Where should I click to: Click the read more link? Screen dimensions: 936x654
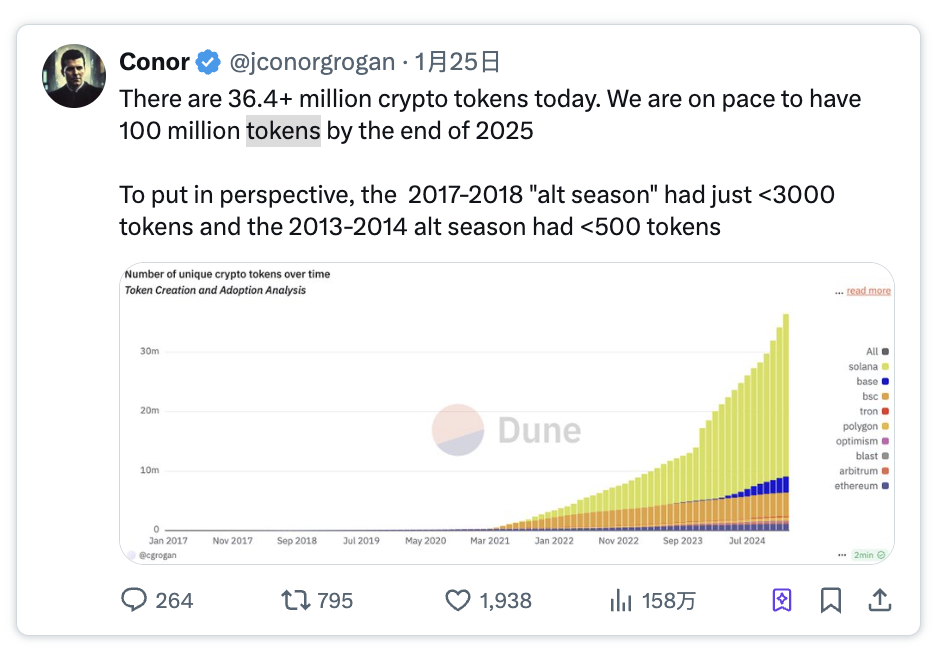pos(869,291)
